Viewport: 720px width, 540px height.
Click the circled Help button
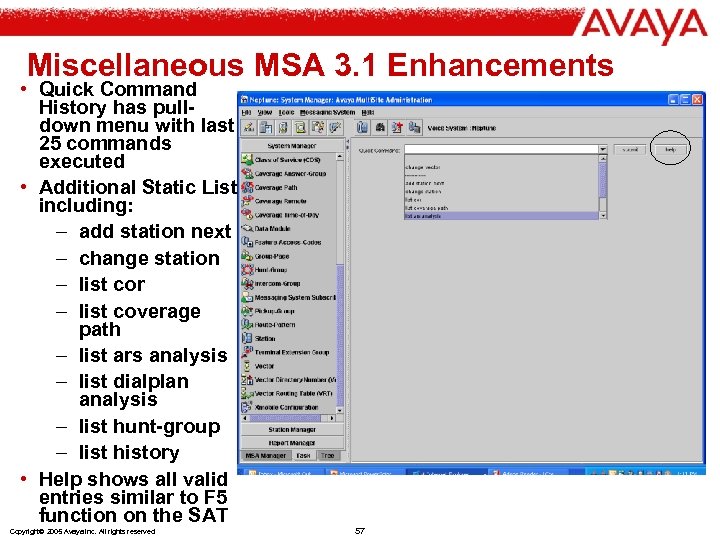pos(670,150)
